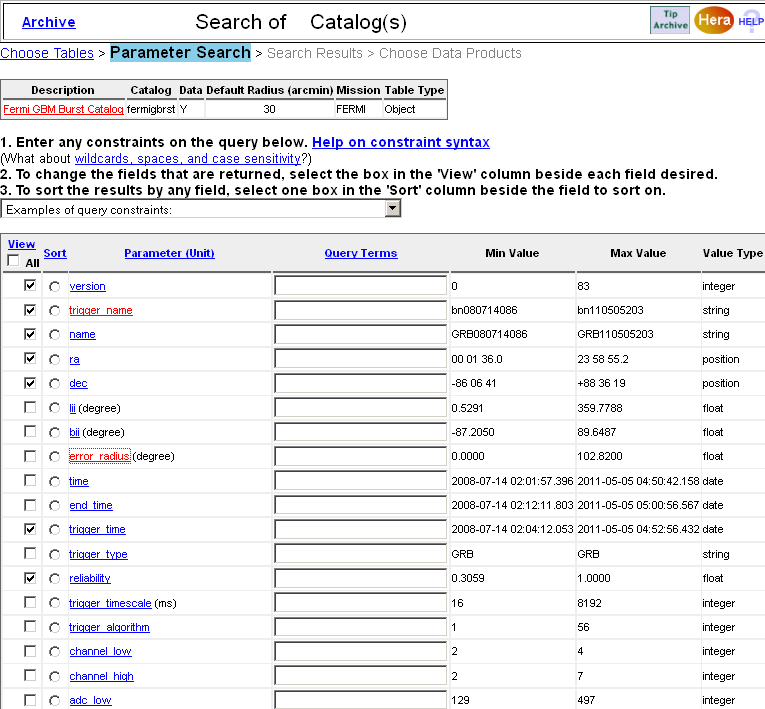
Task: Open Help on constraint syntax
Action: pyautogui.click(x=401, y=142)
